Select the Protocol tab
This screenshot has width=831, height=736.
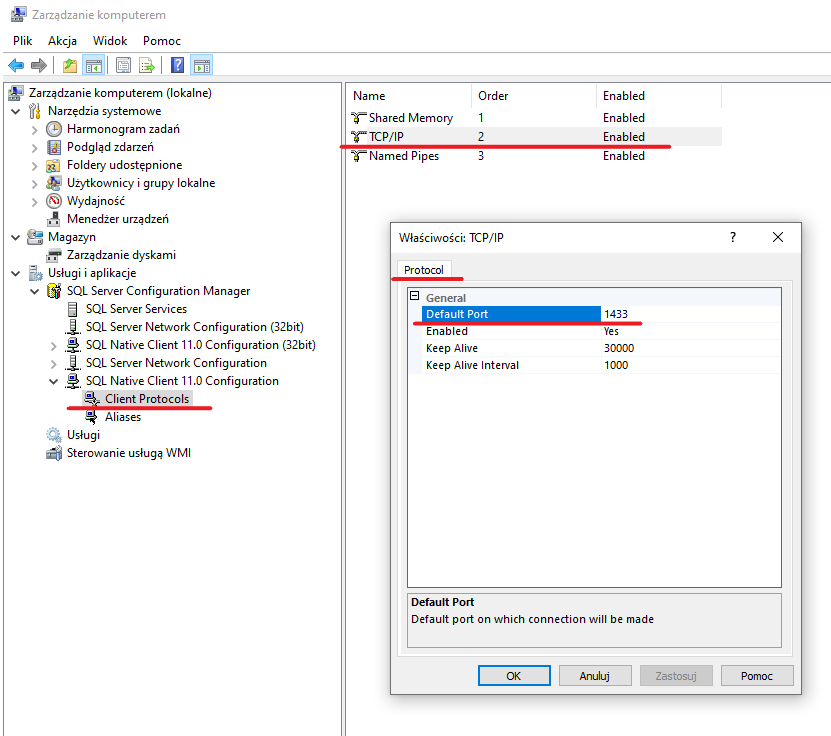423,270
